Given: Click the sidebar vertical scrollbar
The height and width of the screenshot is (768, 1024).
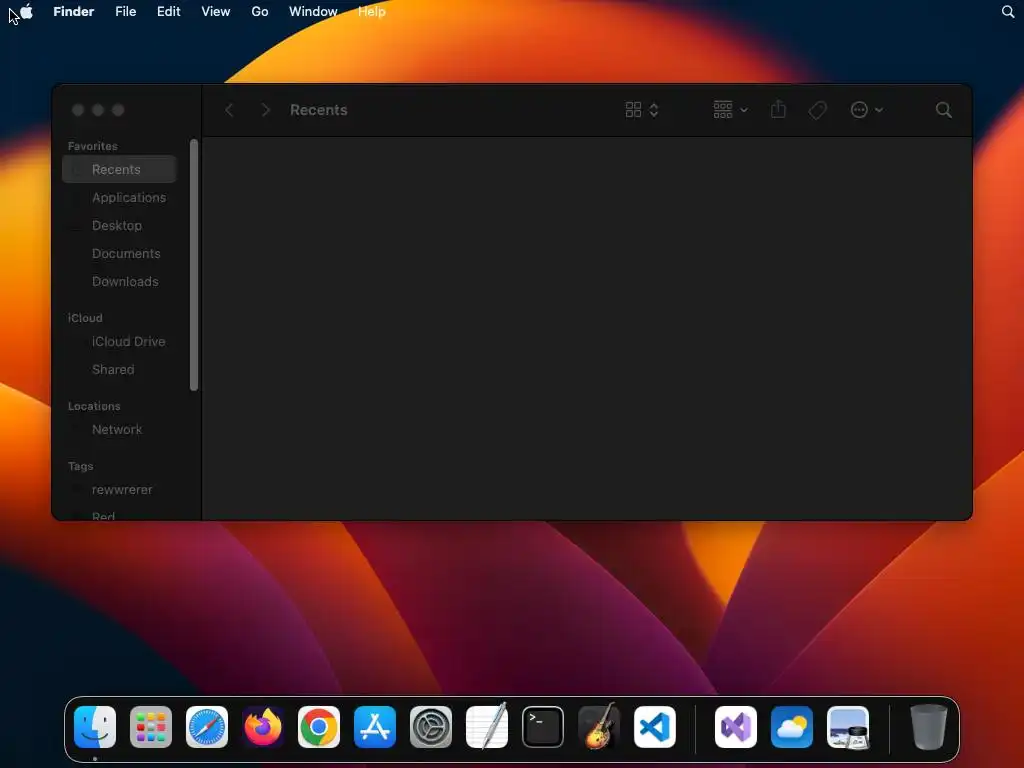Looking at the screenshot, I should pos(194,265).
